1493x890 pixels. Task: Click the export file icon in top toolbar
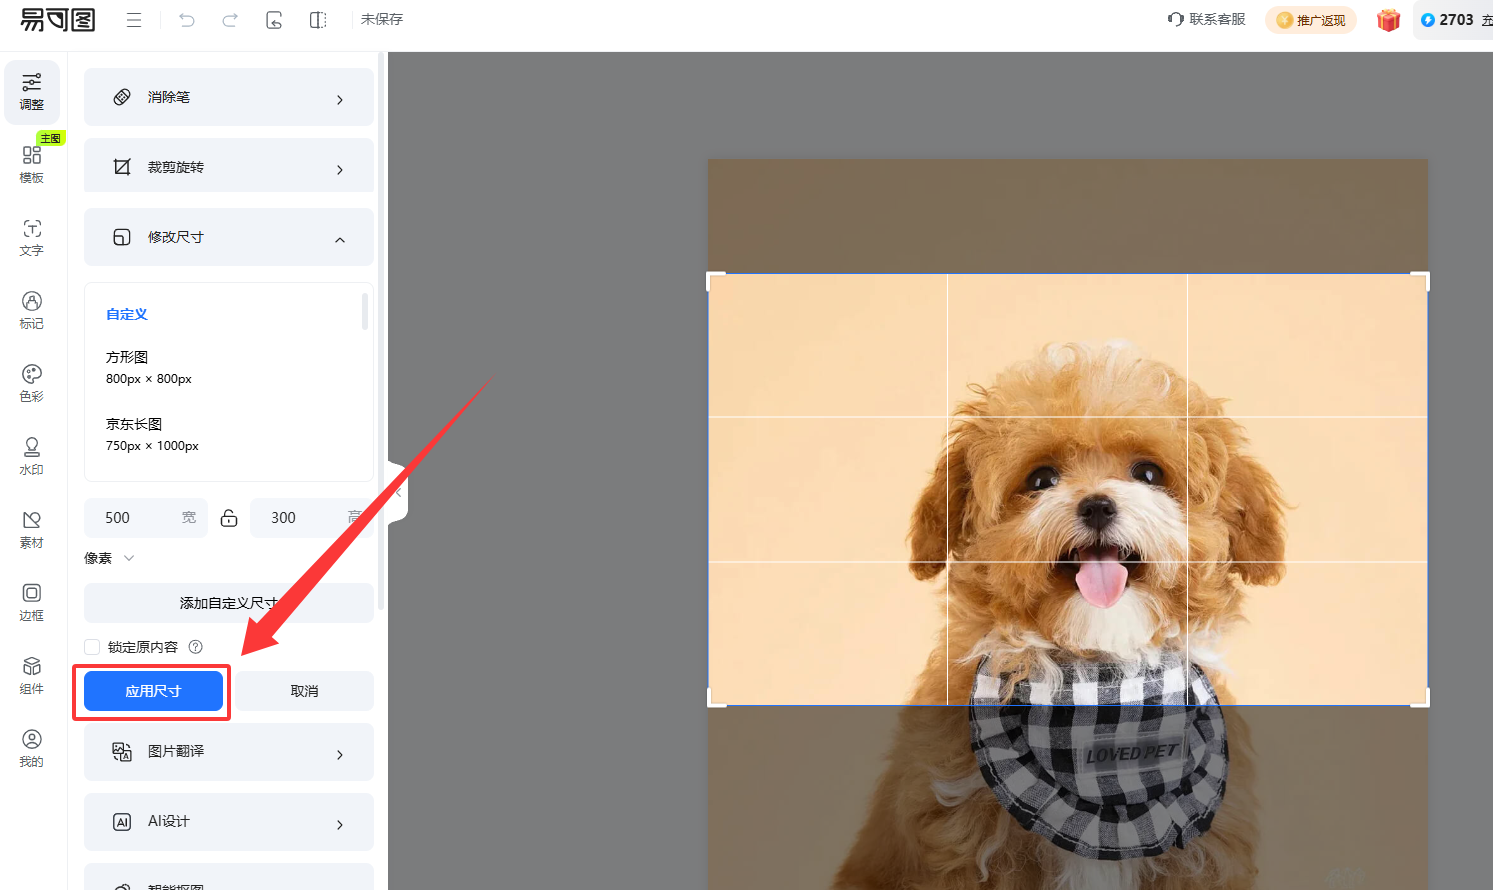(x=274, y=20)
